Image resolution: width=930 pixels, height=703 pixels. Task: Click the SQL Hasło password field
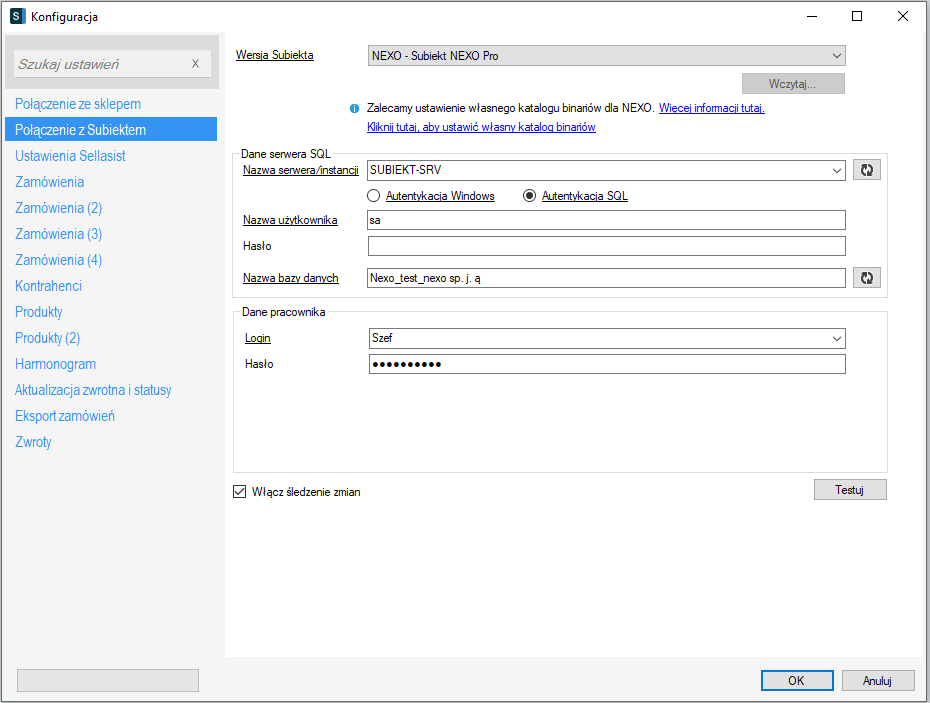(x=606, y=246)
